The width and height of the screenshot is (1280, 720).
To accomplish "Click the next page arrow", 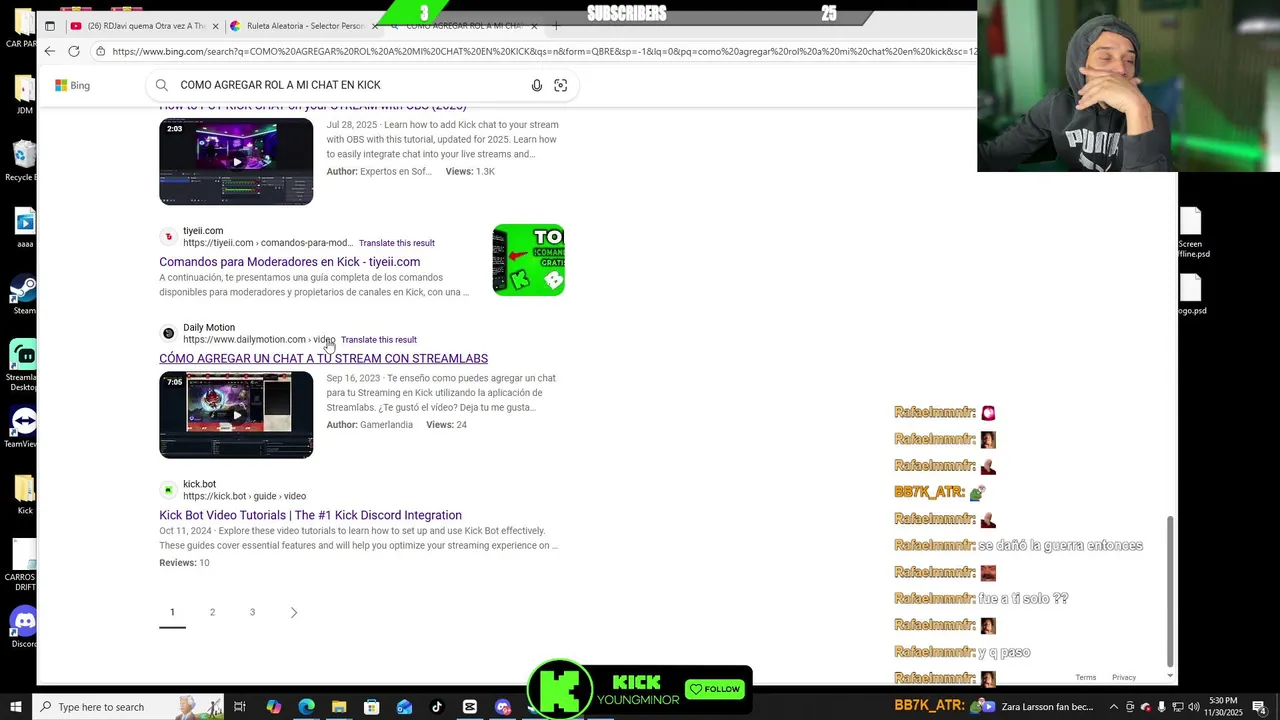I will [x=293, y=612].
